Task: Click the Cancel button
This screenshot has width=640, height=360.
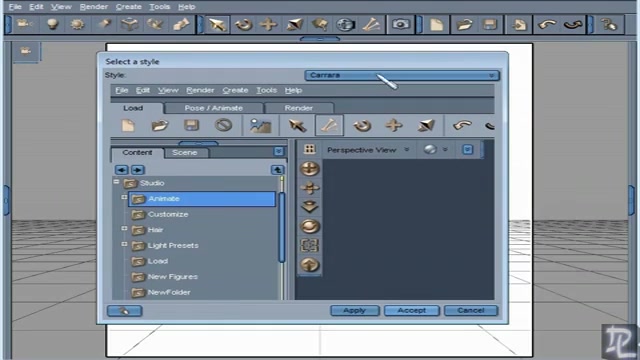Action: [x=471, y=311]
